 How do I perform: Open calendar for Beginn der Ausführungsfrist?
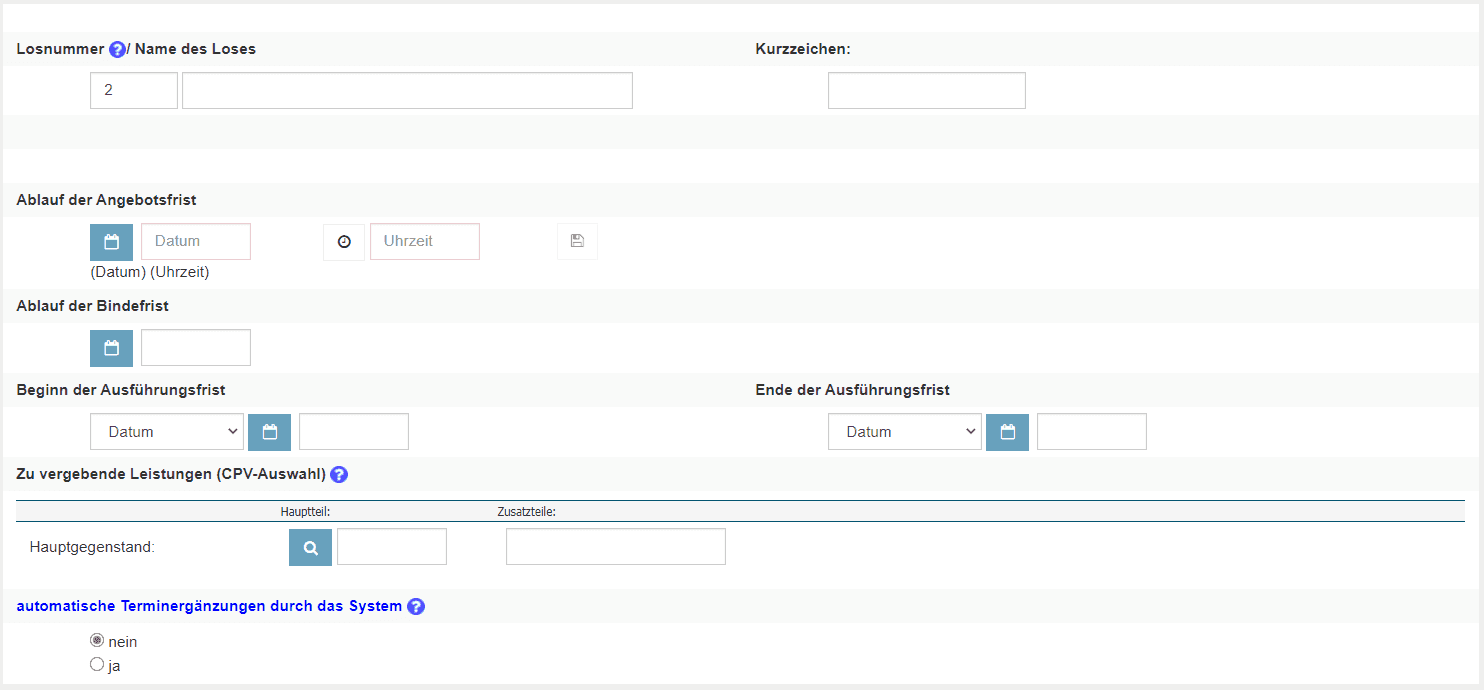[269, 432]
